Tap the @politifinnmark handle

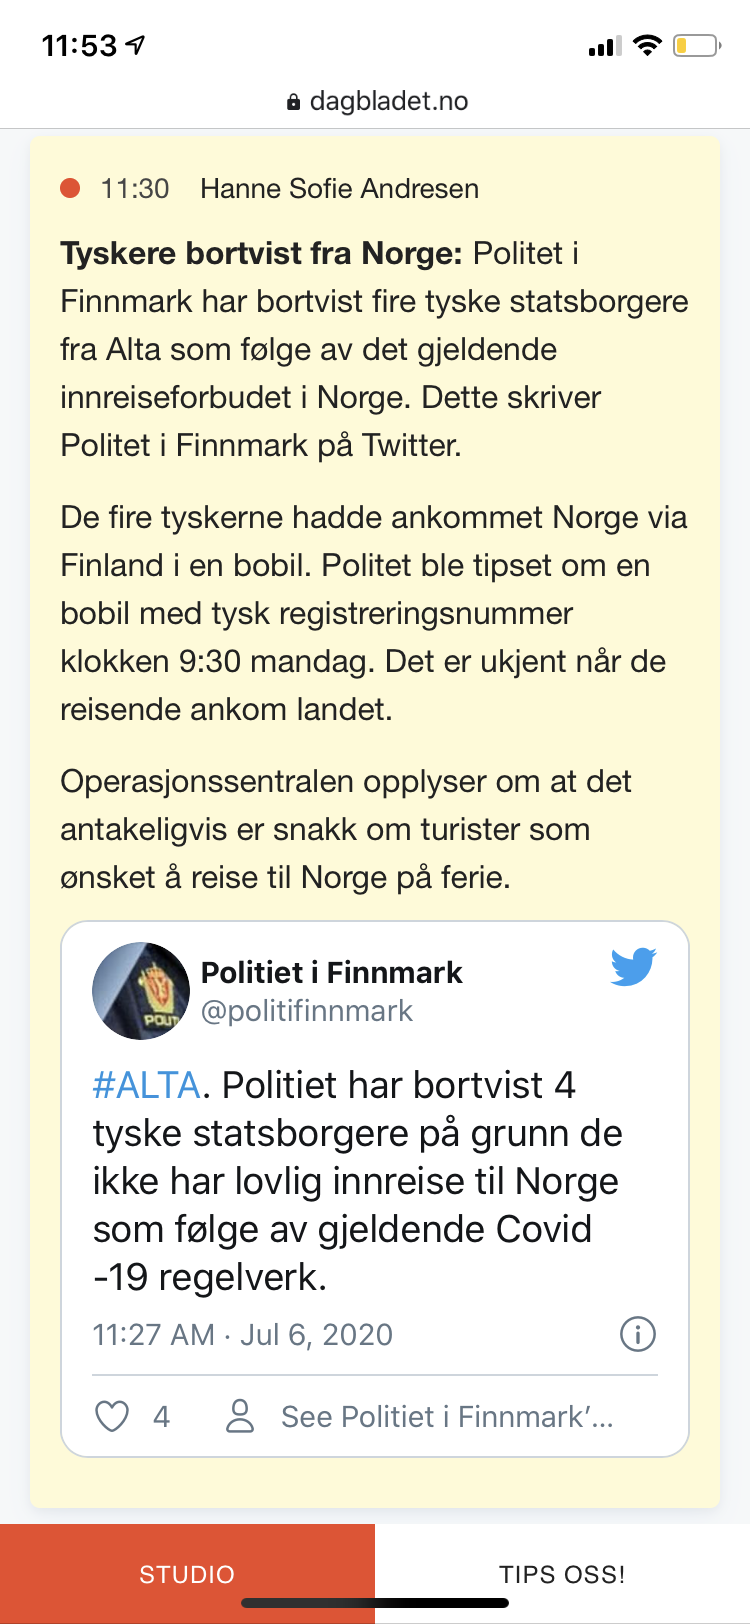(x=307, y=1011)
